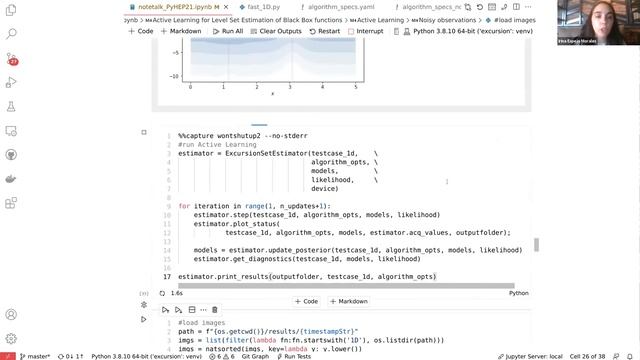Click the compare changes icon in editor title

pos(468,7)
